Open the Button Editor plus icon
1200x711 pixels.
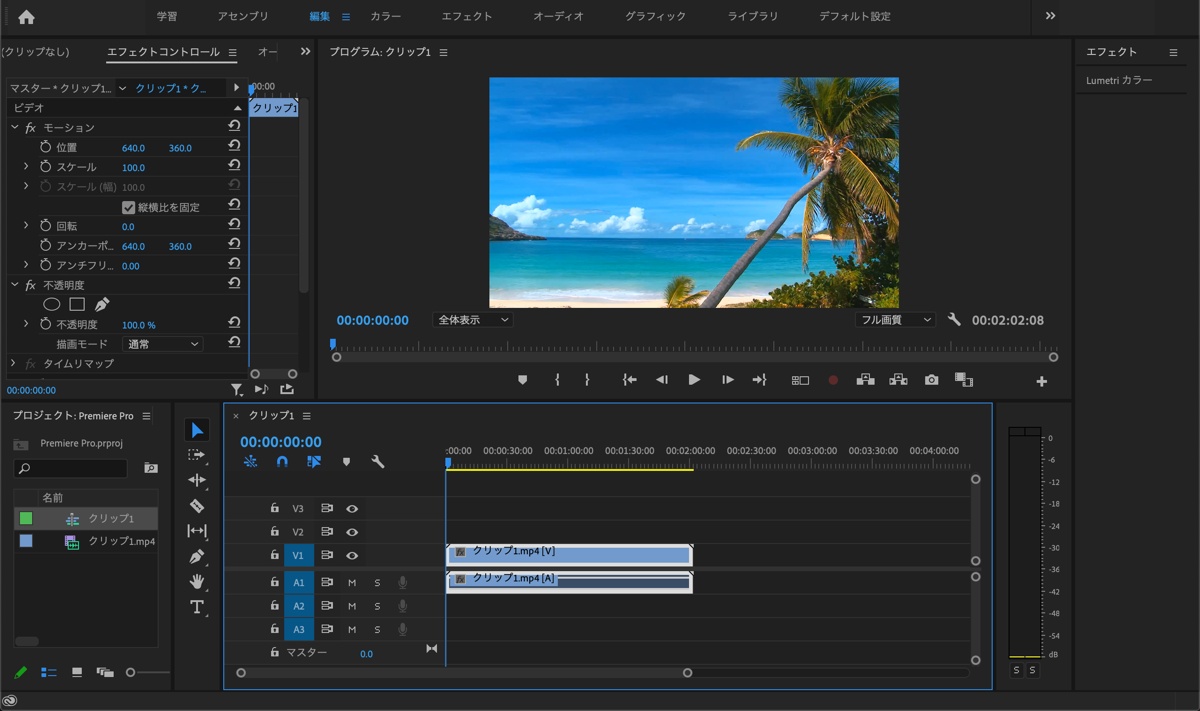click(1041, 381)
